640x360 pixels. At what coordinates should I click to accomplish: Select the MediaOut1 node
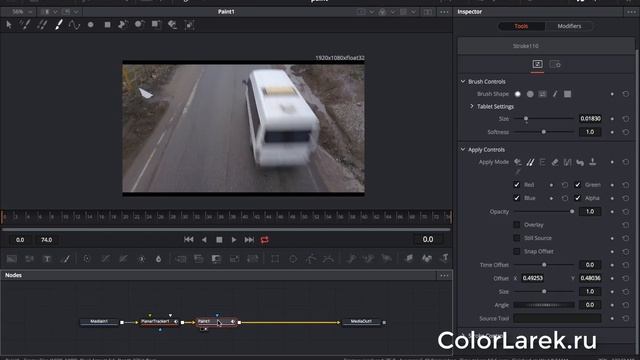coord(361,322)
